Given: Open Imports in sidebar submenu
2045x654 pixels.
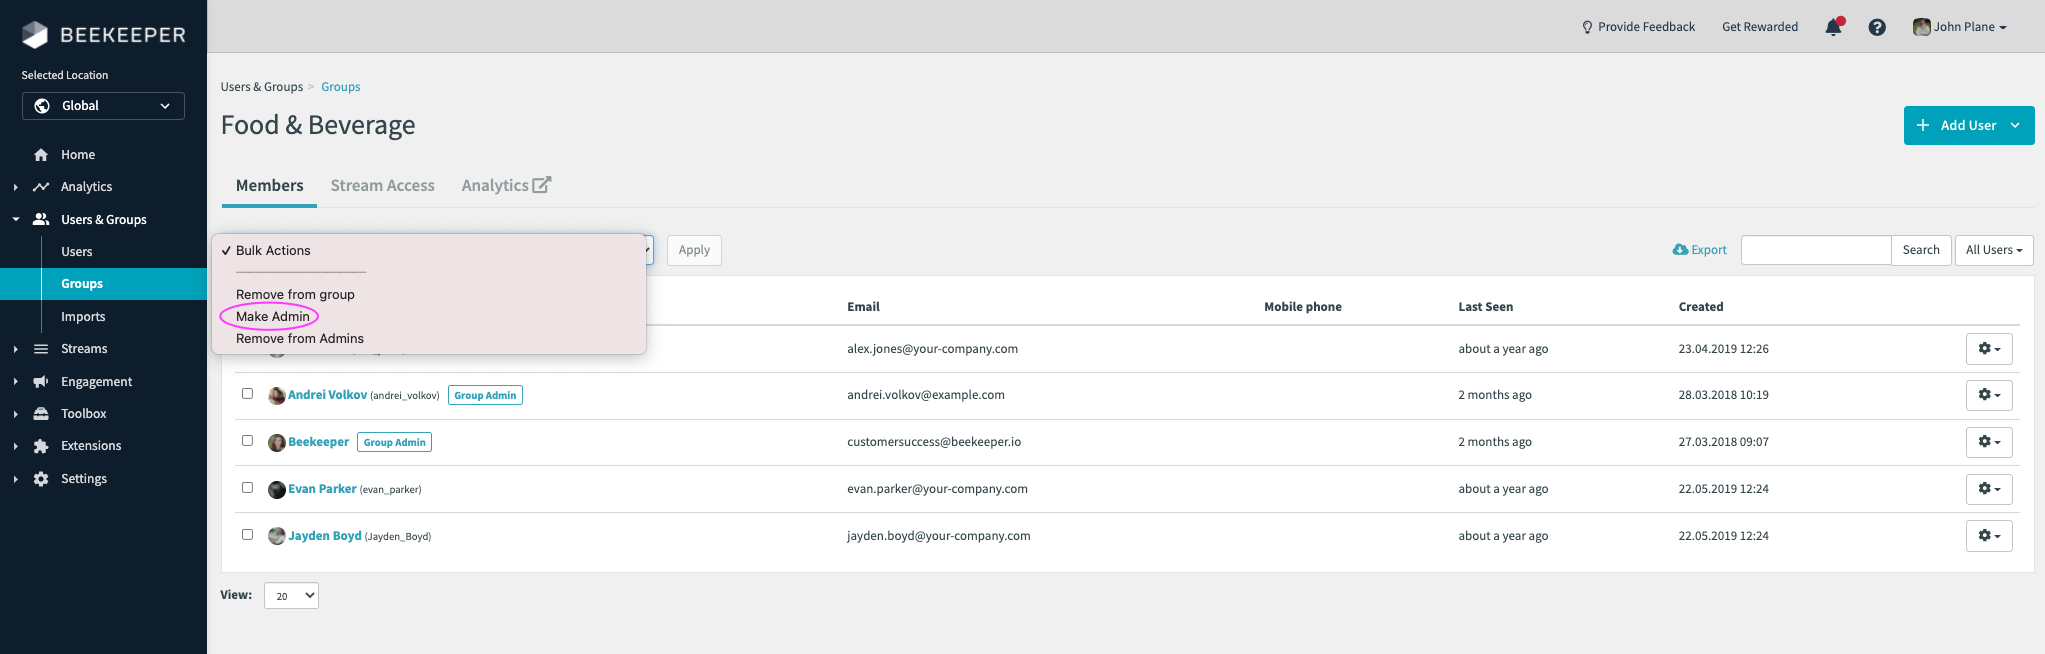Looking at the screenshot, I should tap(83, 317).
